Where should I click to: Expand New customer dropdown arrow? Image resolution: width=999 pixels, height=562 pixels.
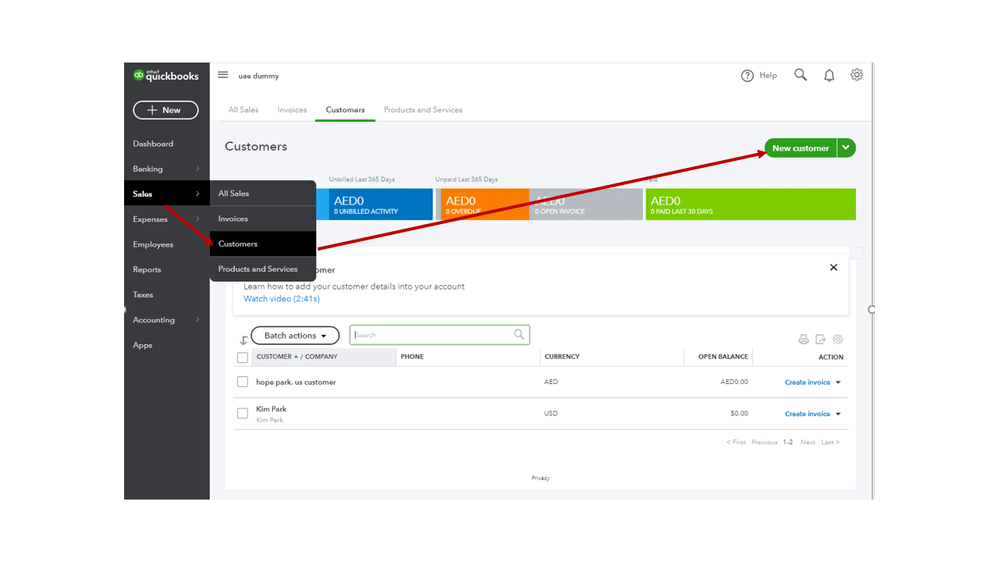(x=846, y=148)
